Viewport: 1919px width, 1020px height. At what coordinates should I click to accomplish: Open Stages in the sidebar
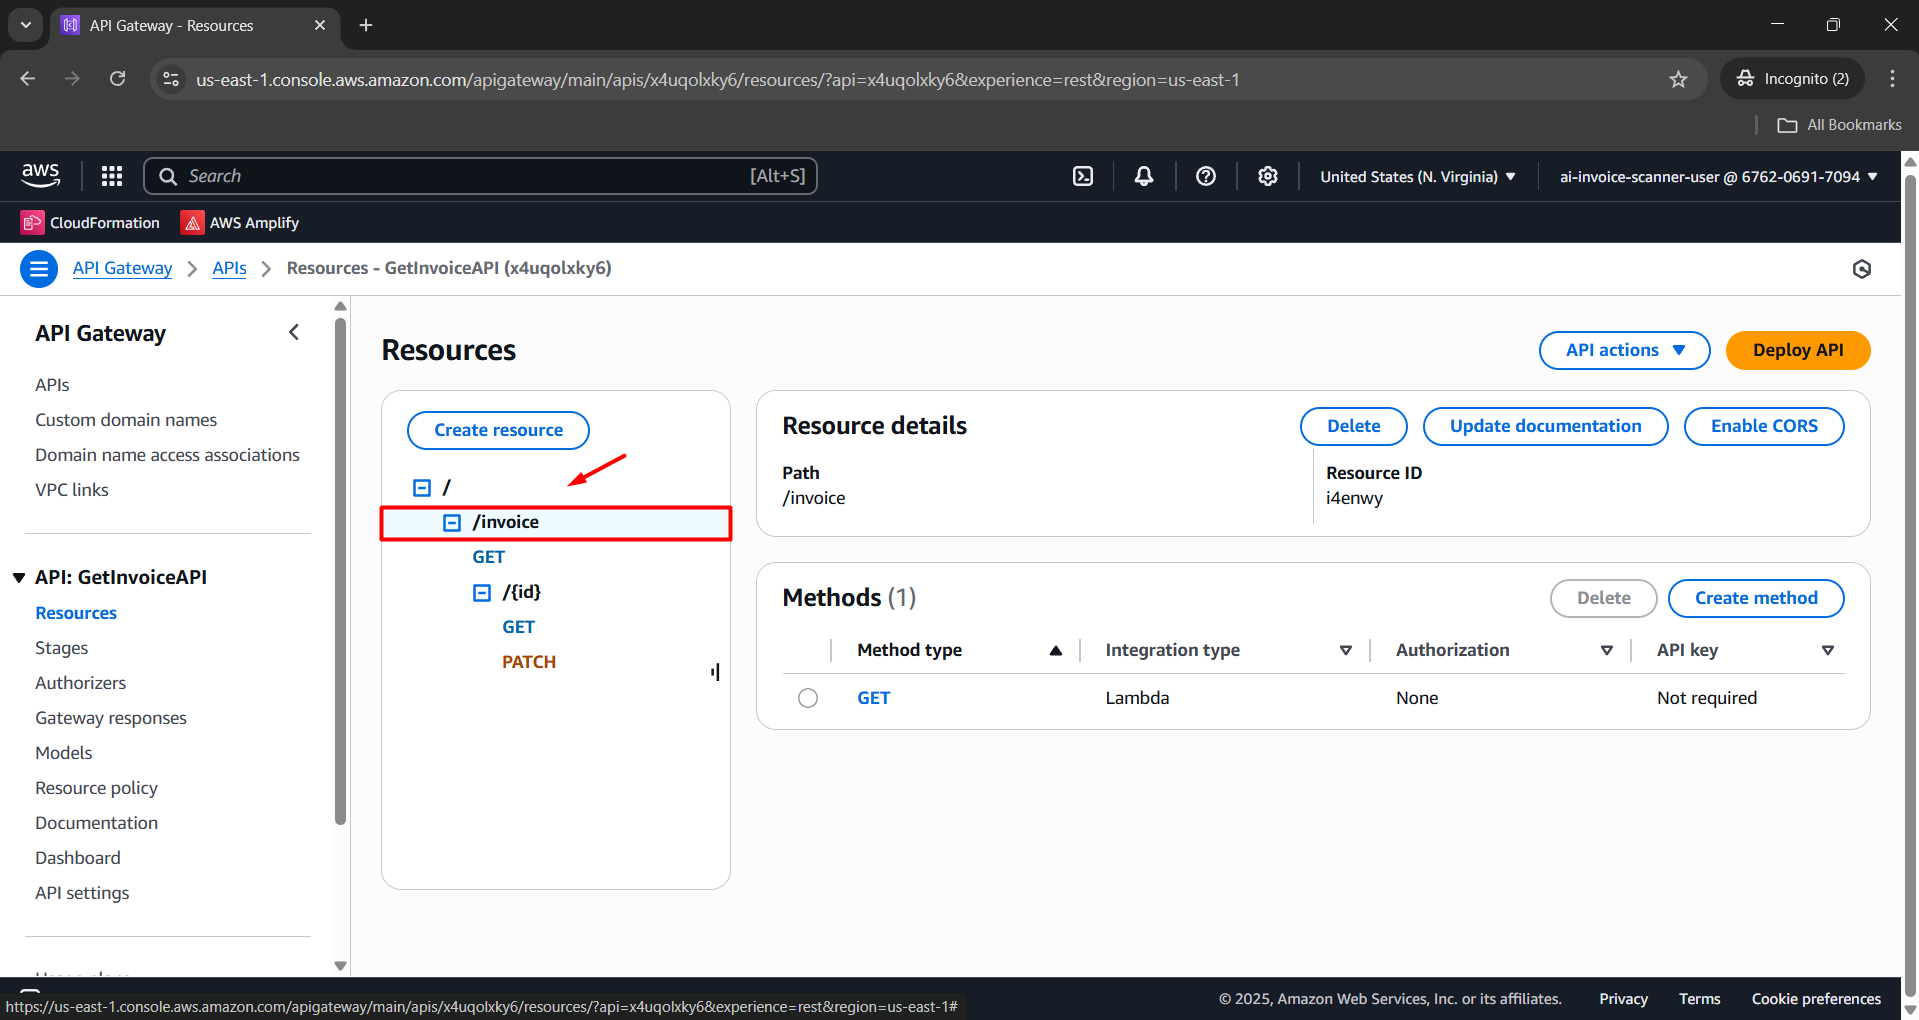pyautogui.click(x=61, y=648)
